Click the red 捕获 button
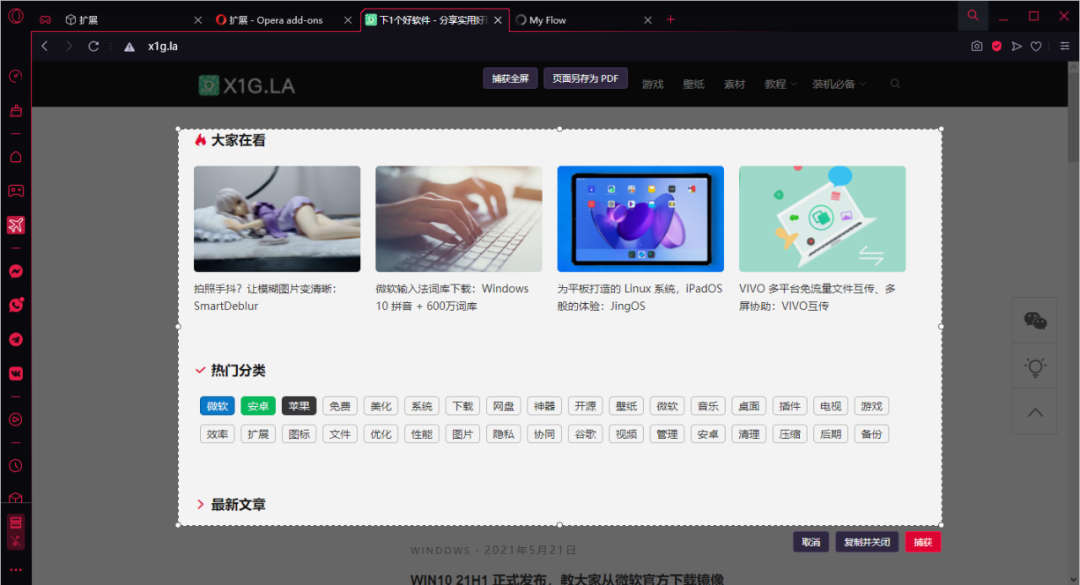 coord(922,542)
